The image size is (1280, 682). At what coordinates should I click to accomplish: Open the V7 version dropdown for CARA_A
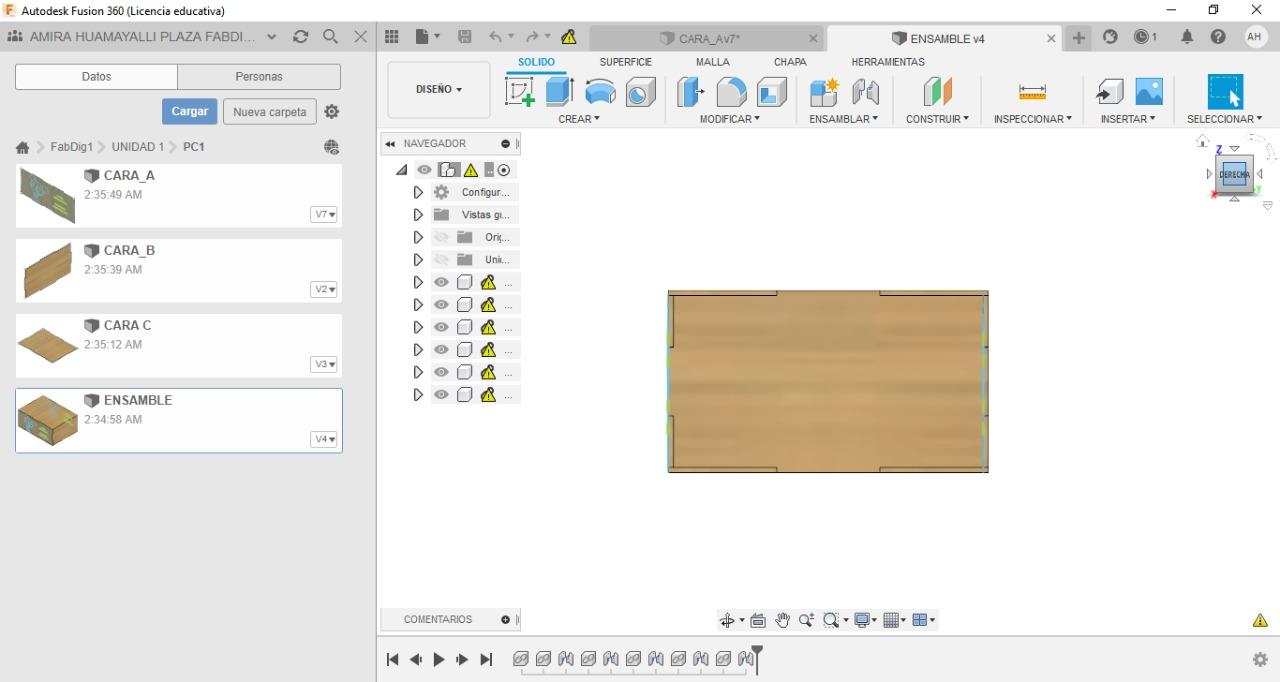tap(324, 214)
